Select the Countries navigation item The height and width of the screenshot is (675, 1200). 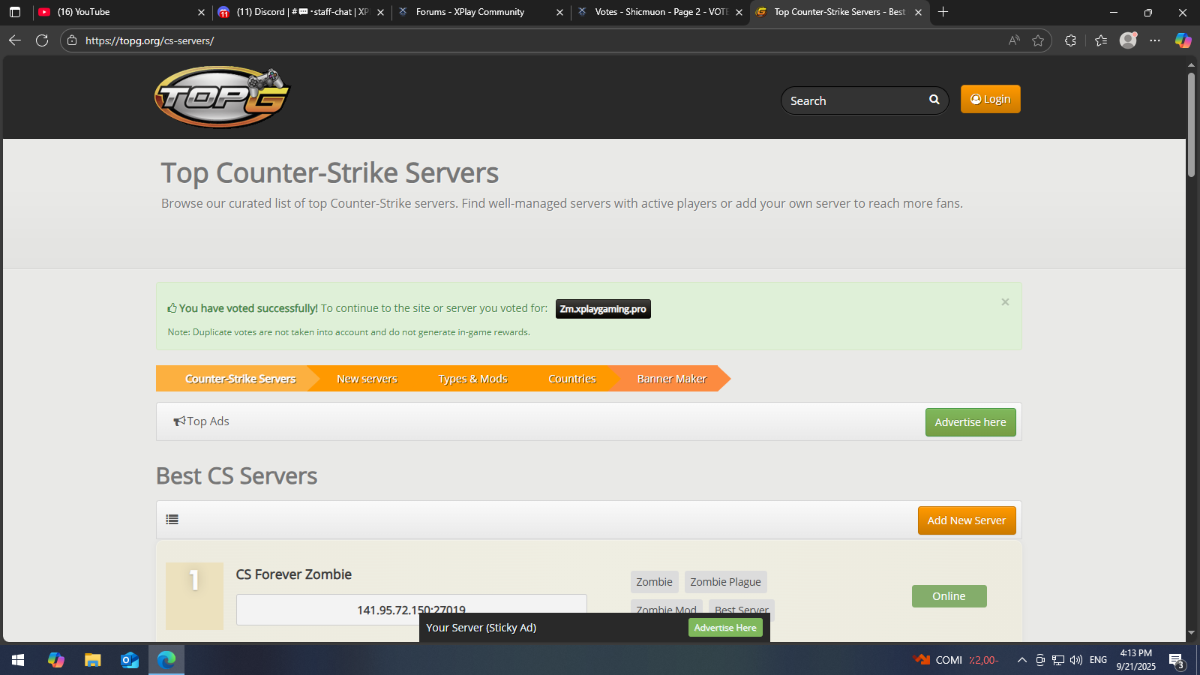click(x=572, y=379)
